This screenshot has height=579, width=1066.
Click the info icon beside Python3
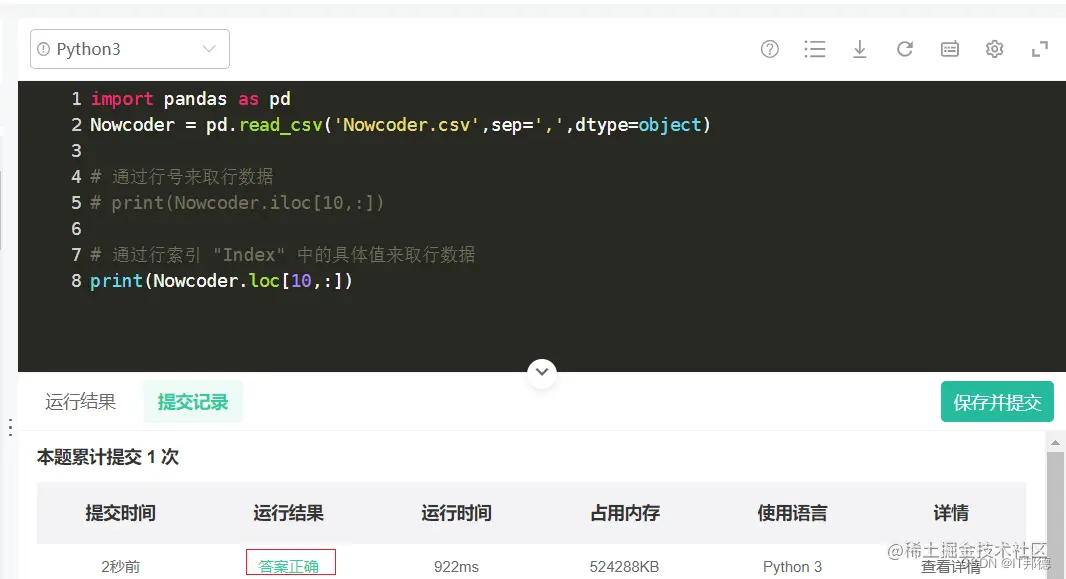point(44,49)
